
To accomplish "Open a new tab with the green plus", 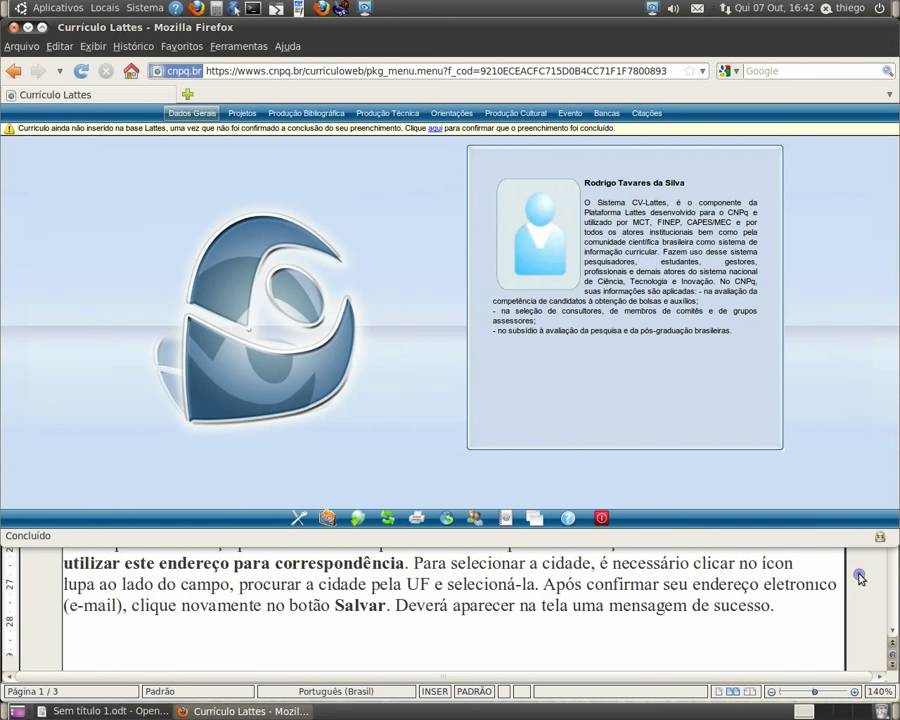I will coord(188,94).
